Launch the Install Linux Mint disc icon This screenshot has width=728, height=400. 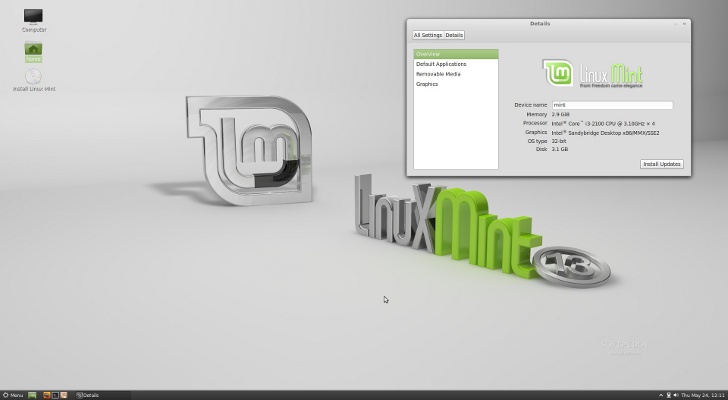coord(34,80)
